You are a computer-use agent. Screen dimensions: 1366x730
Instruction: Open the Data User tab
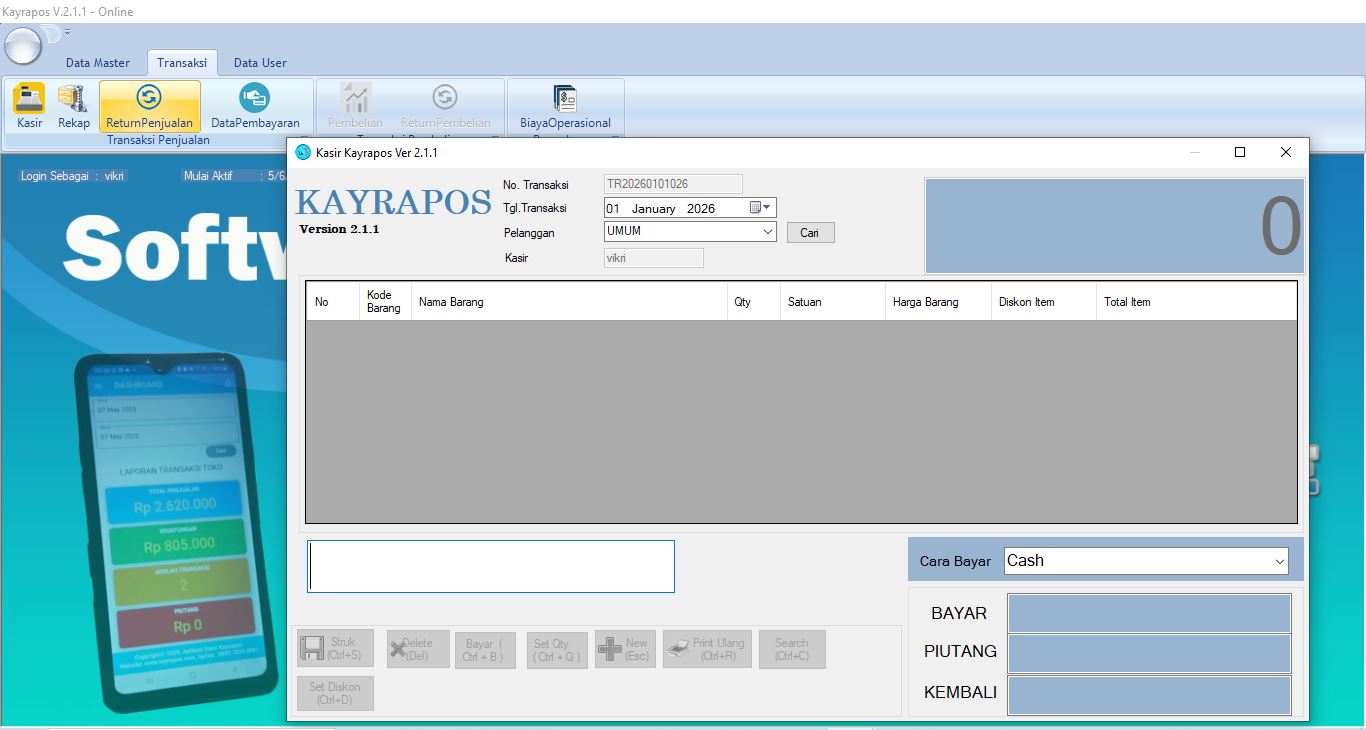260,63
